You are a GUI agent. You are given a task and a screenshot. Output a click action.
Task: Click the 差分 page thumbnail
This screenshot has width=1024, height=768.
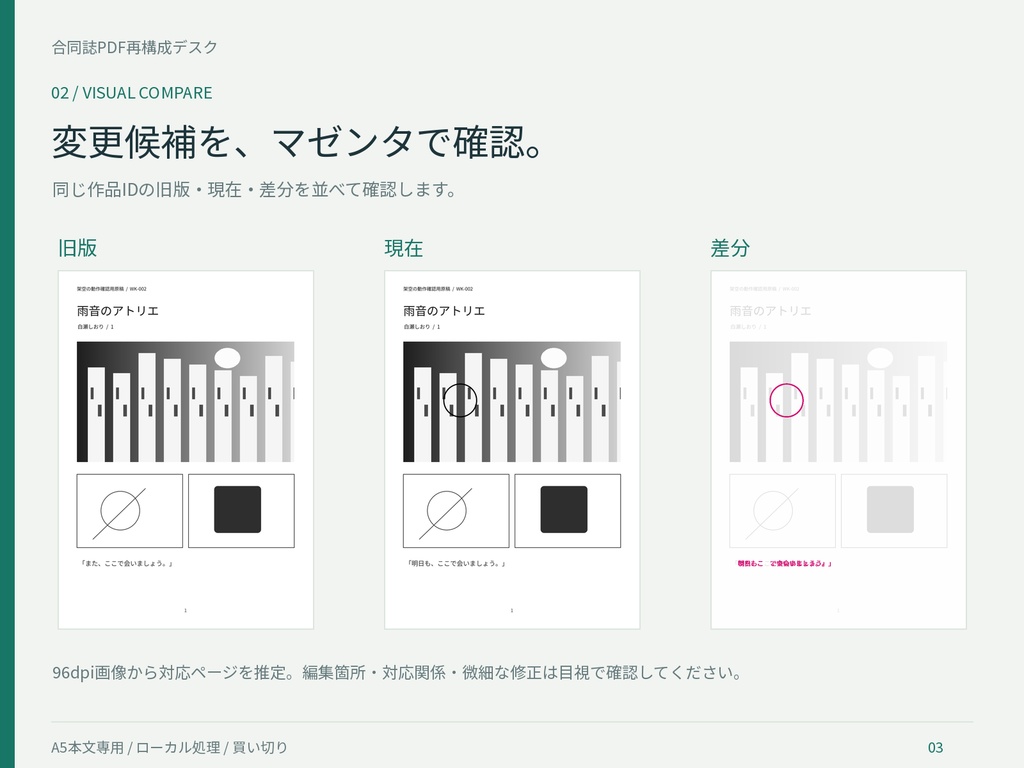(839, 450)
